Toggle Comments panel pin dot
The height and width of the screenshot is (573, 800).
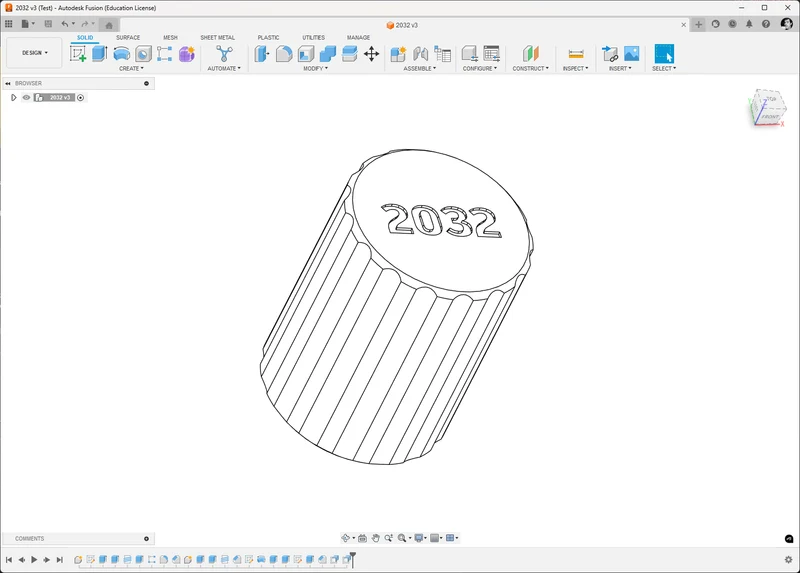[146, 538]
